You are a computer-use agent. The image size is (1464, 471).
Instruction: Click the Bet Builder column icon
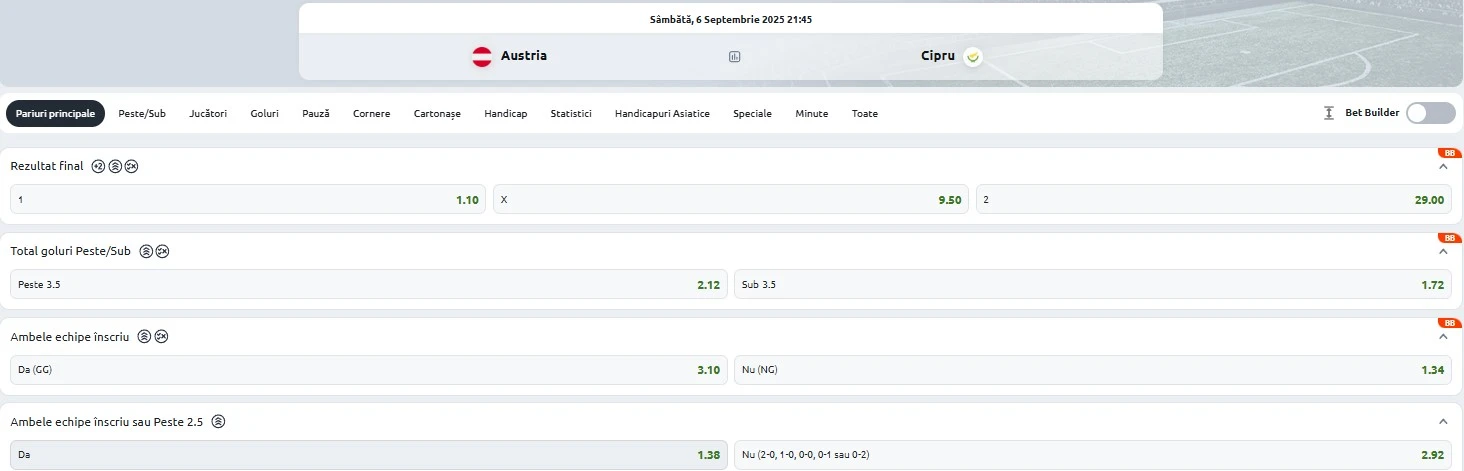pos(1329,113)
